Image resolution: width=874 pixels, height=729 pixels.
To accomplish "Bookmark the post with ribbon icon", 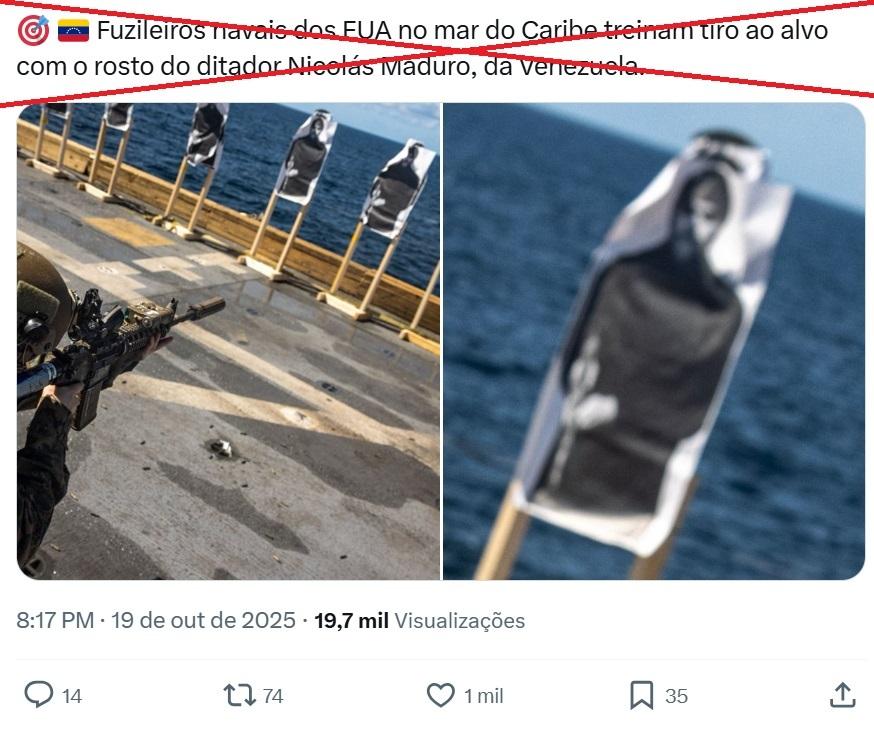I will (x=641, y=696).
